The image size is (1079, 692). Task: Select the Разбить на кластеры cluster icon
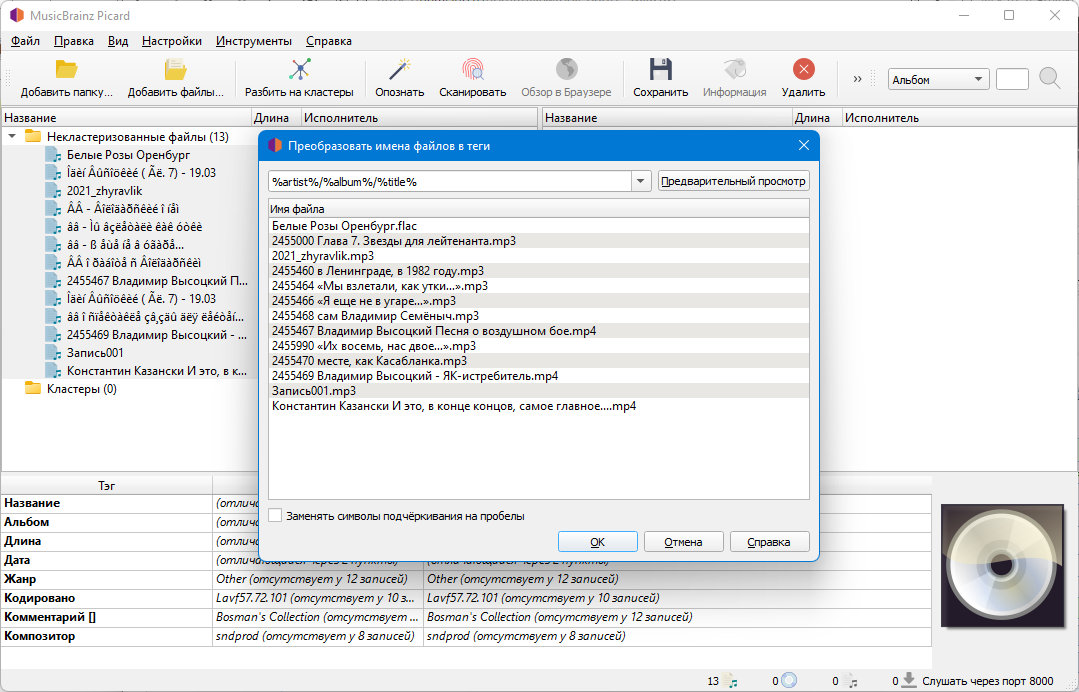pyautogui.click(x=299, y=69)
